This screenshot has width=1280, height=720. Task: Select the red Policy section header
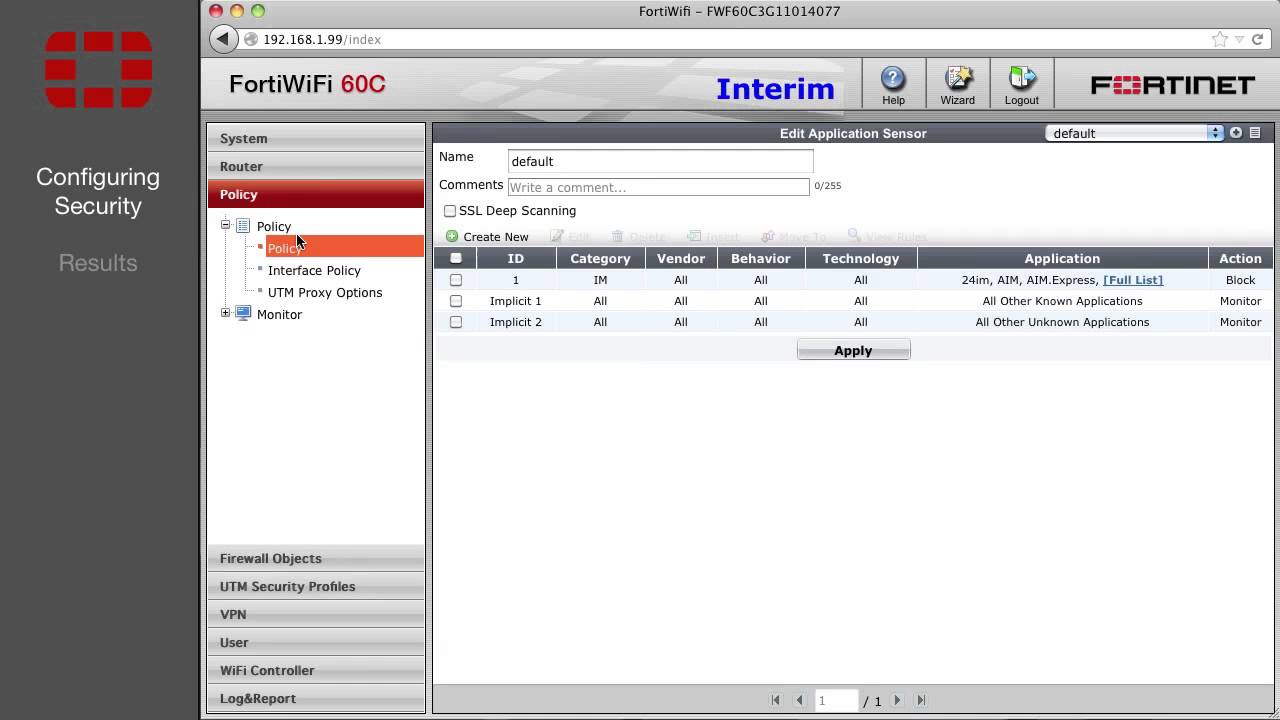(316, 194)
